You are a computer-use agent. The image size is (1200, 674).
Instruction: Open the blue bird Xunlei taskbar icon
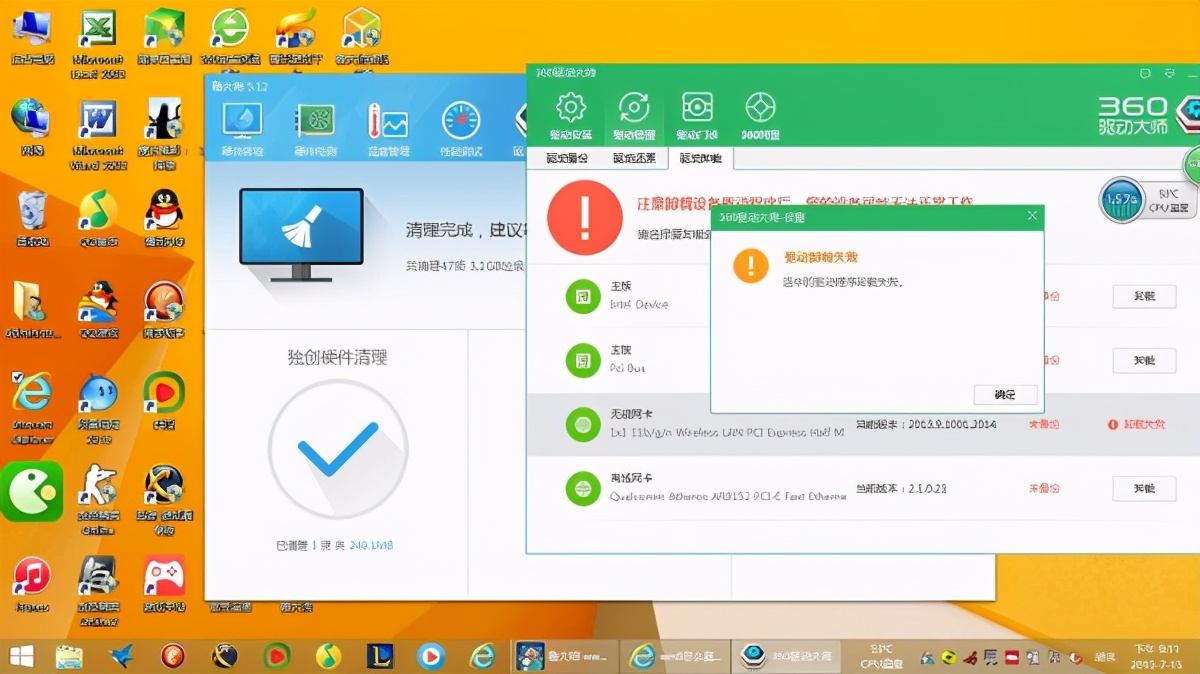click(x=121, y=656)
